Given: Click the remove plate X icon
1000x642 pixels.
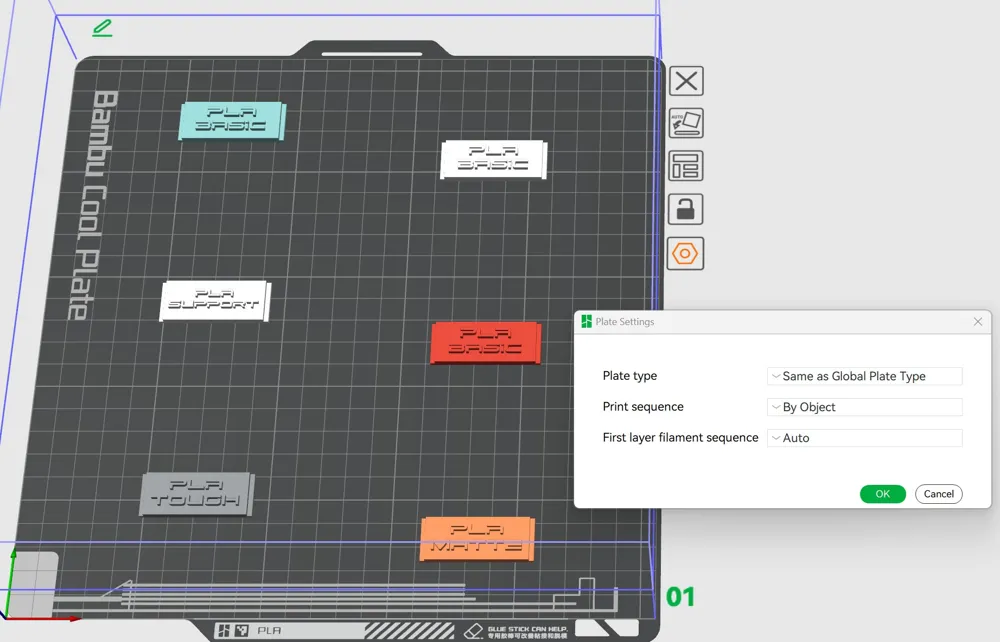Looking at the screenshot, I should pos(686,81).
